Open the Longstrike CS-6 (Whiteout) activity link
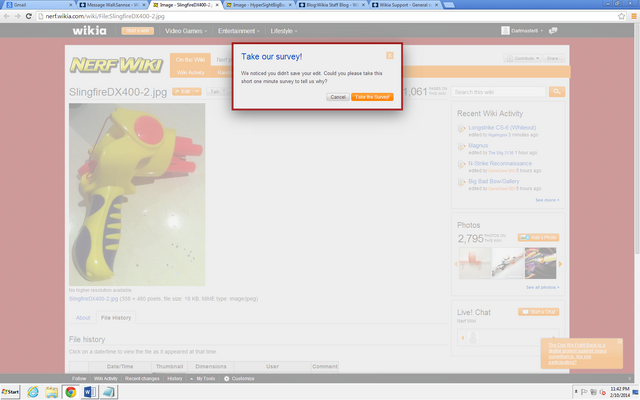Screen dimensions: 640x400 point(502,127)
